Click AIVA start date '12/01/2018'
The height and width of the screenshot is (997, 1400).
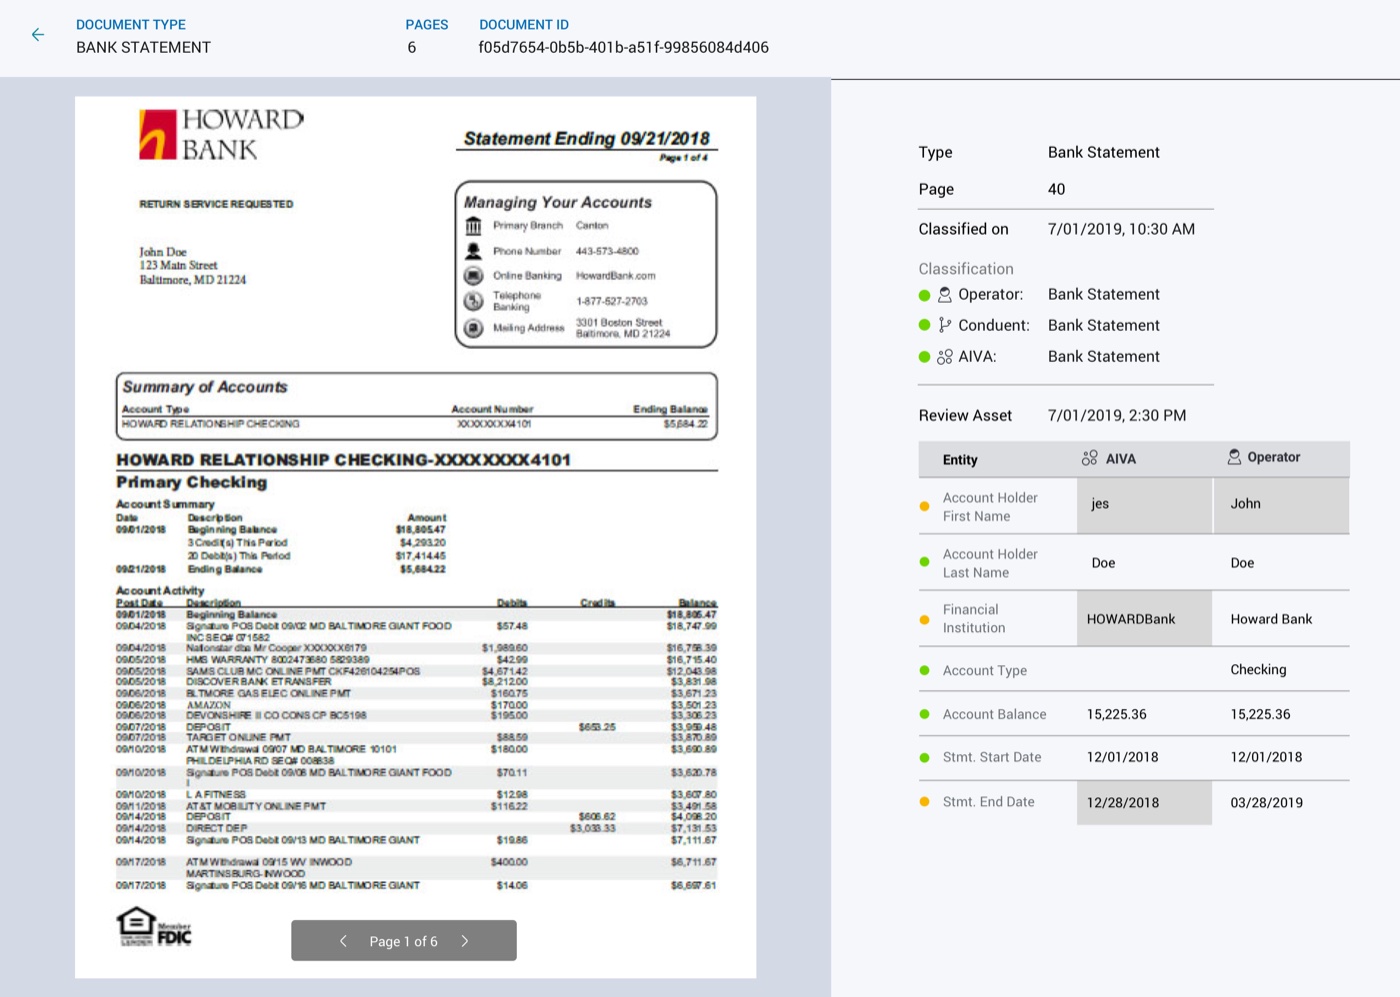point(1123,757)
